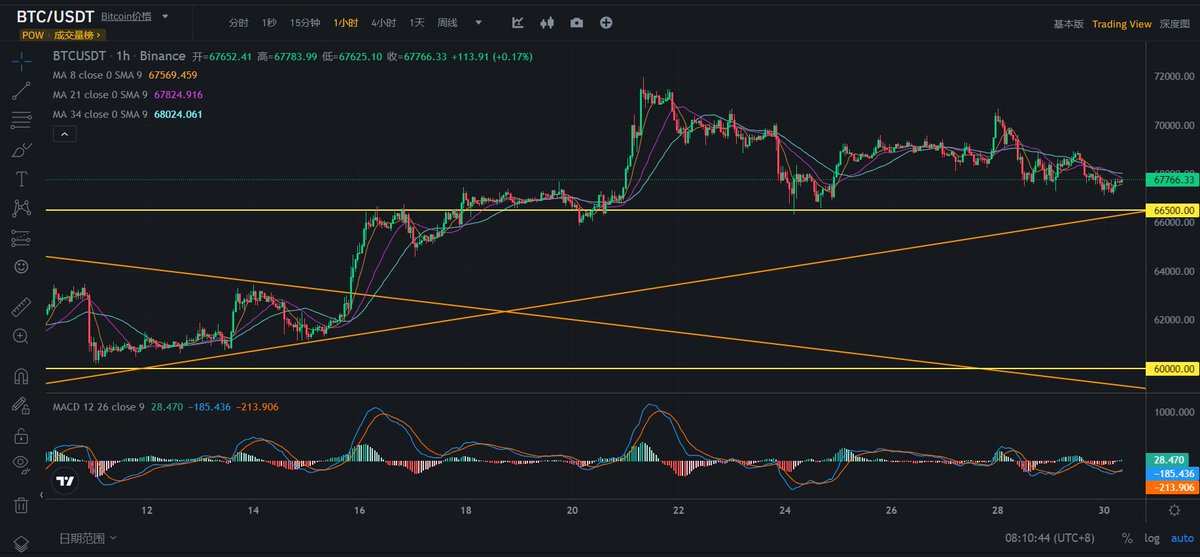
Task: Switch to Trading View chart mode
Action: coord(1121,24)
